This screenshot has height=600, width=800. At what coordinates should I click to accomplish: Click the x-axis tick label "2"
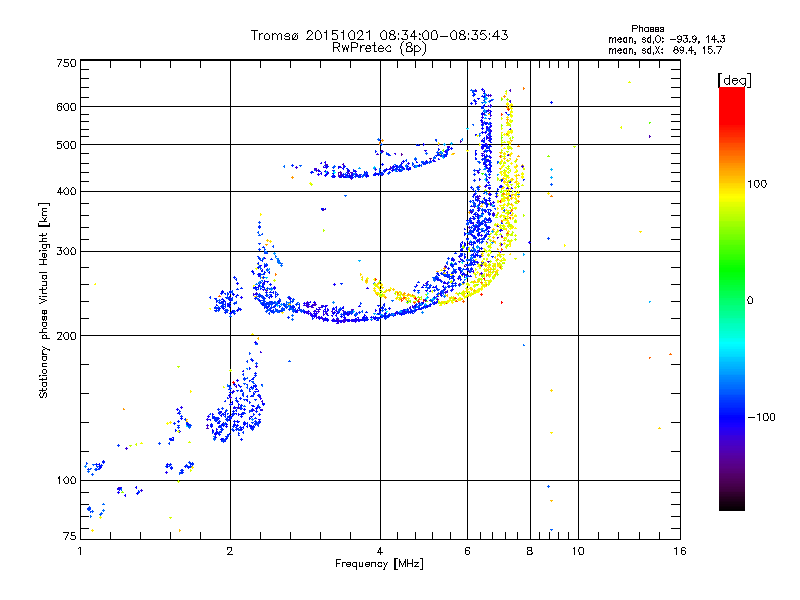pyautogui.click(x=230, y=551)
